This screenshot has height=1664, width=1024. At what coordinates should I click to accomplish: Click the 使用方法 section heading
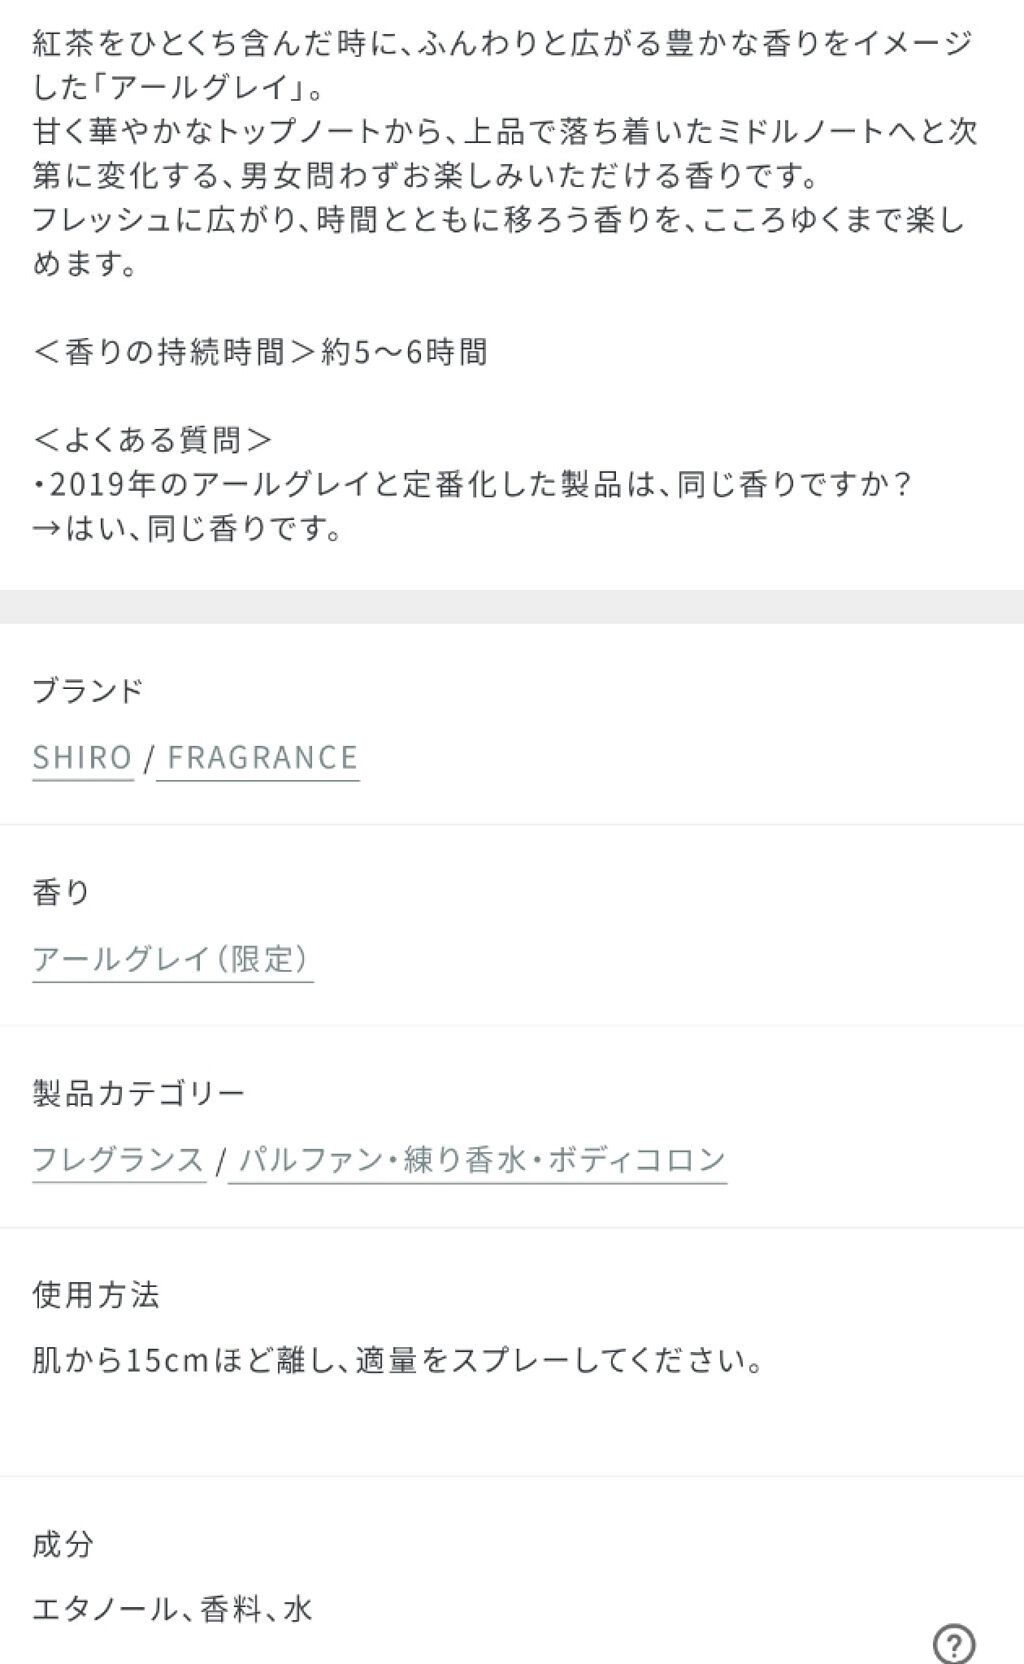96,1295
